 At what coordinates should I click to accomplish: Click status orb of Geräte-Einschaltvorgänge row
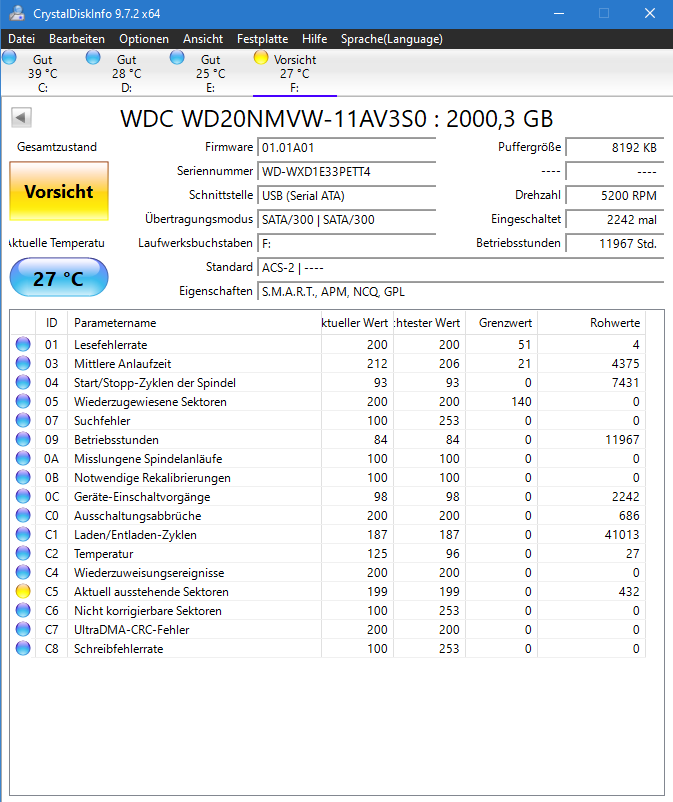click(23, 496)
